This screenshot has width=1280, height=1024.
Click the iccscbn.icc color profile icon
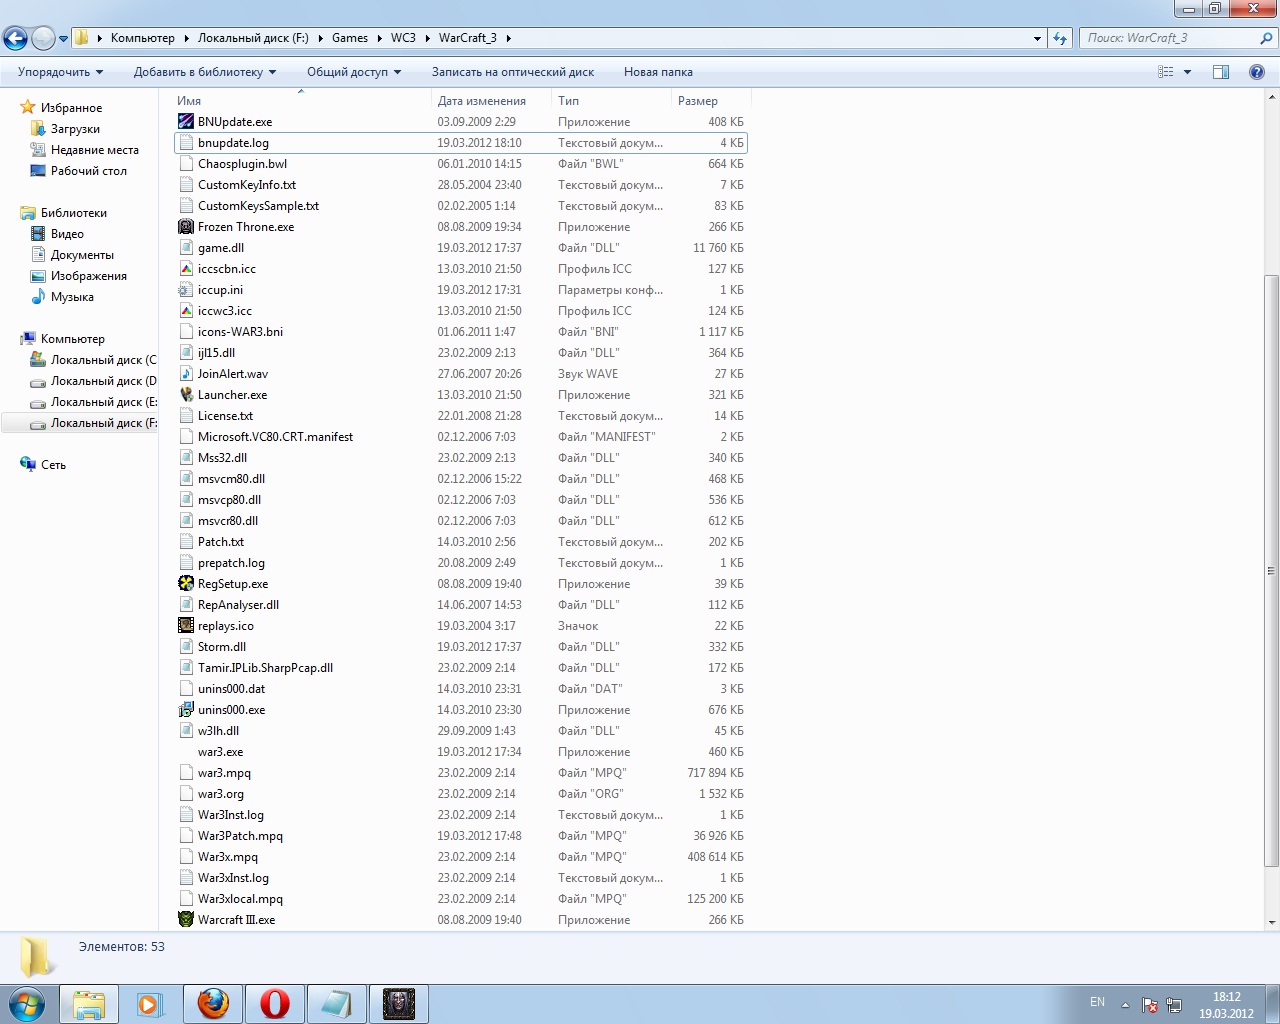pyautogui.click(x=186, y=269)
